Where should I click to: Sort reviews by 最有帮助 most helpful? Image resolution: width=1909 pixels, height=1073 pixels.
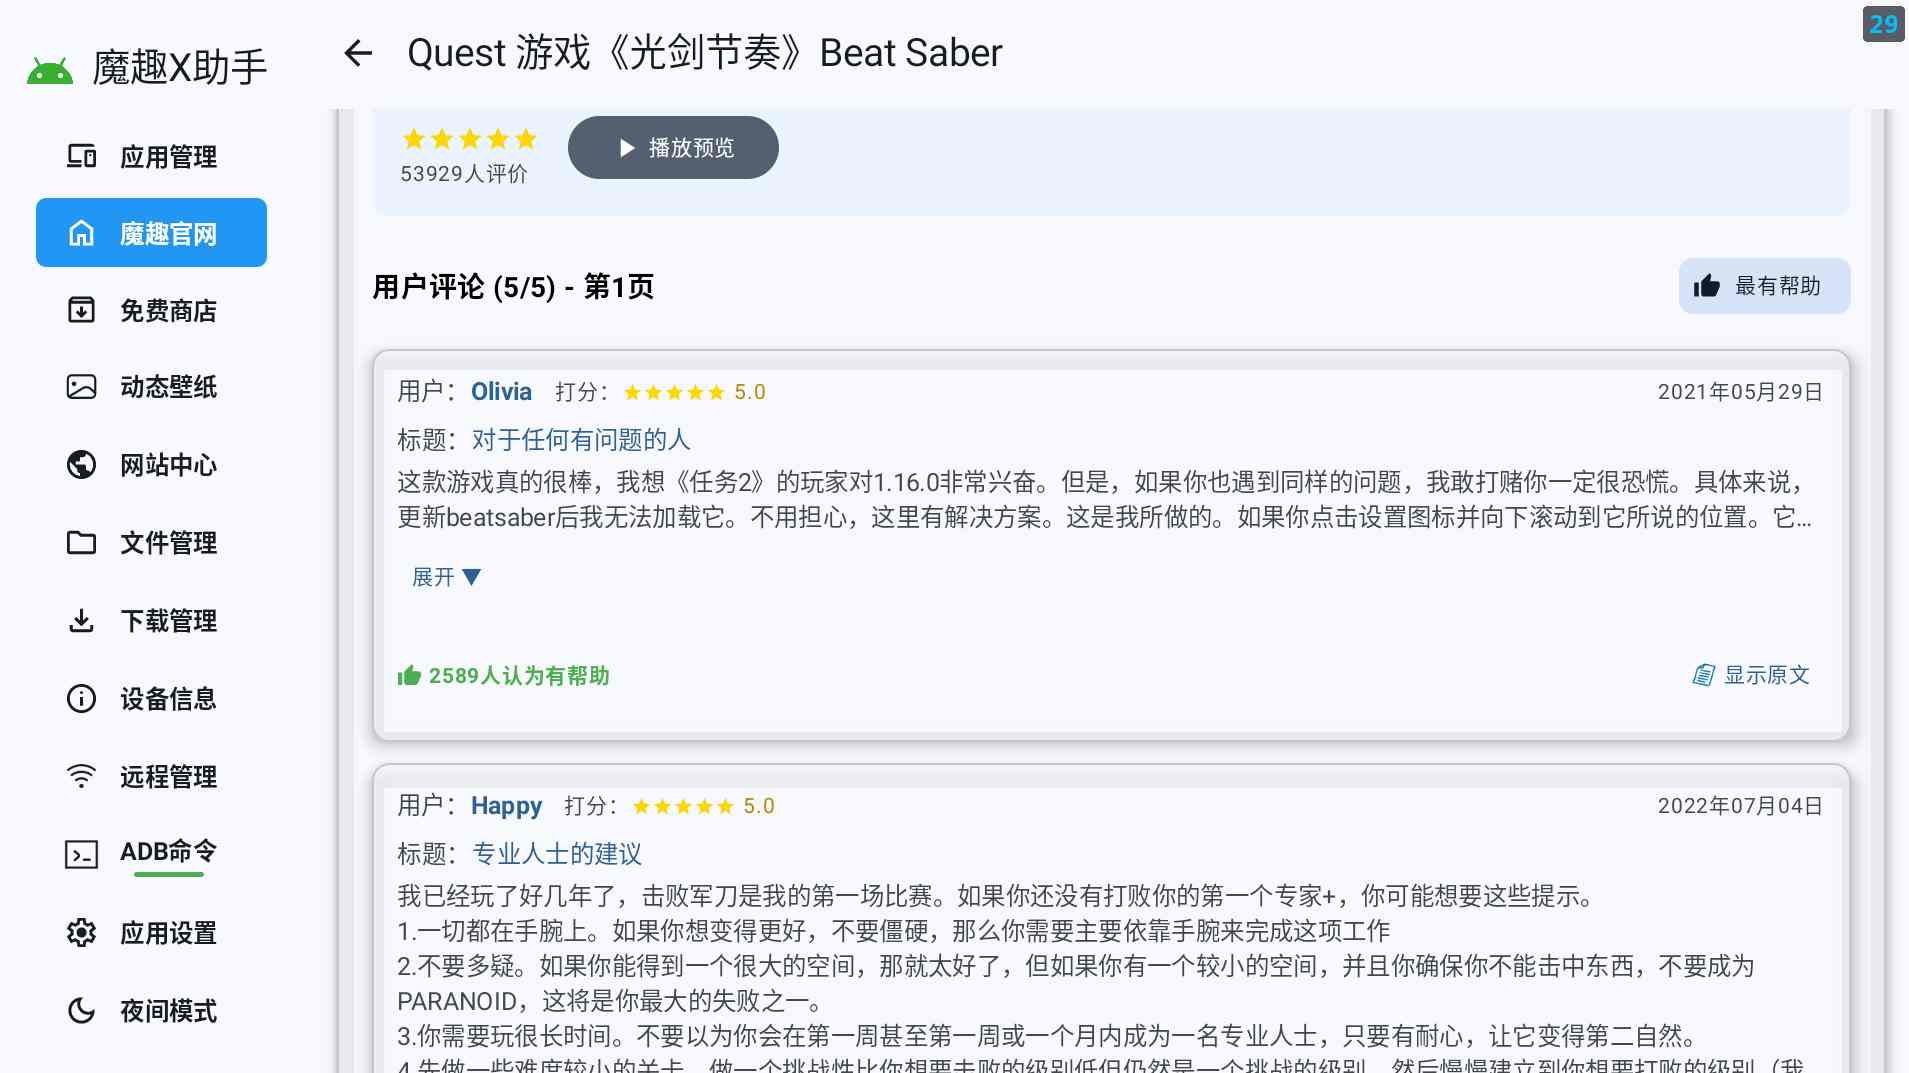[x=1764, y=286]
